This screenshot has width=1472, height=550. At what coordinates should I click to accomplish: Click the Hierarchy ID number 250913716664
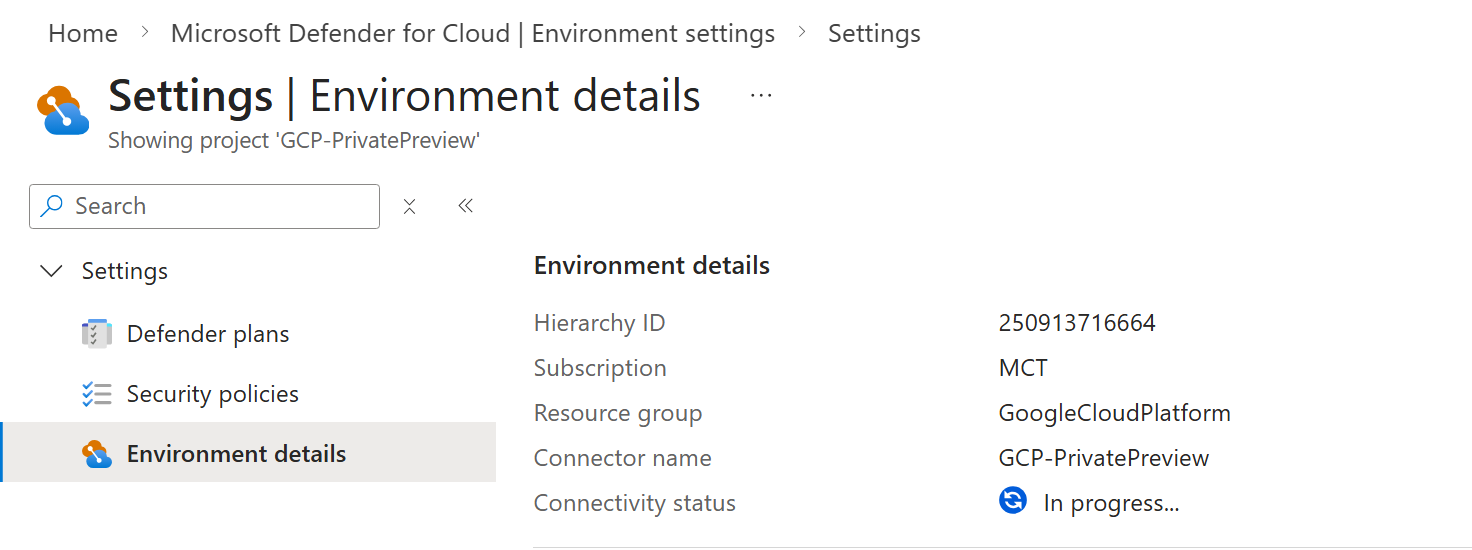pos(1077,323)
